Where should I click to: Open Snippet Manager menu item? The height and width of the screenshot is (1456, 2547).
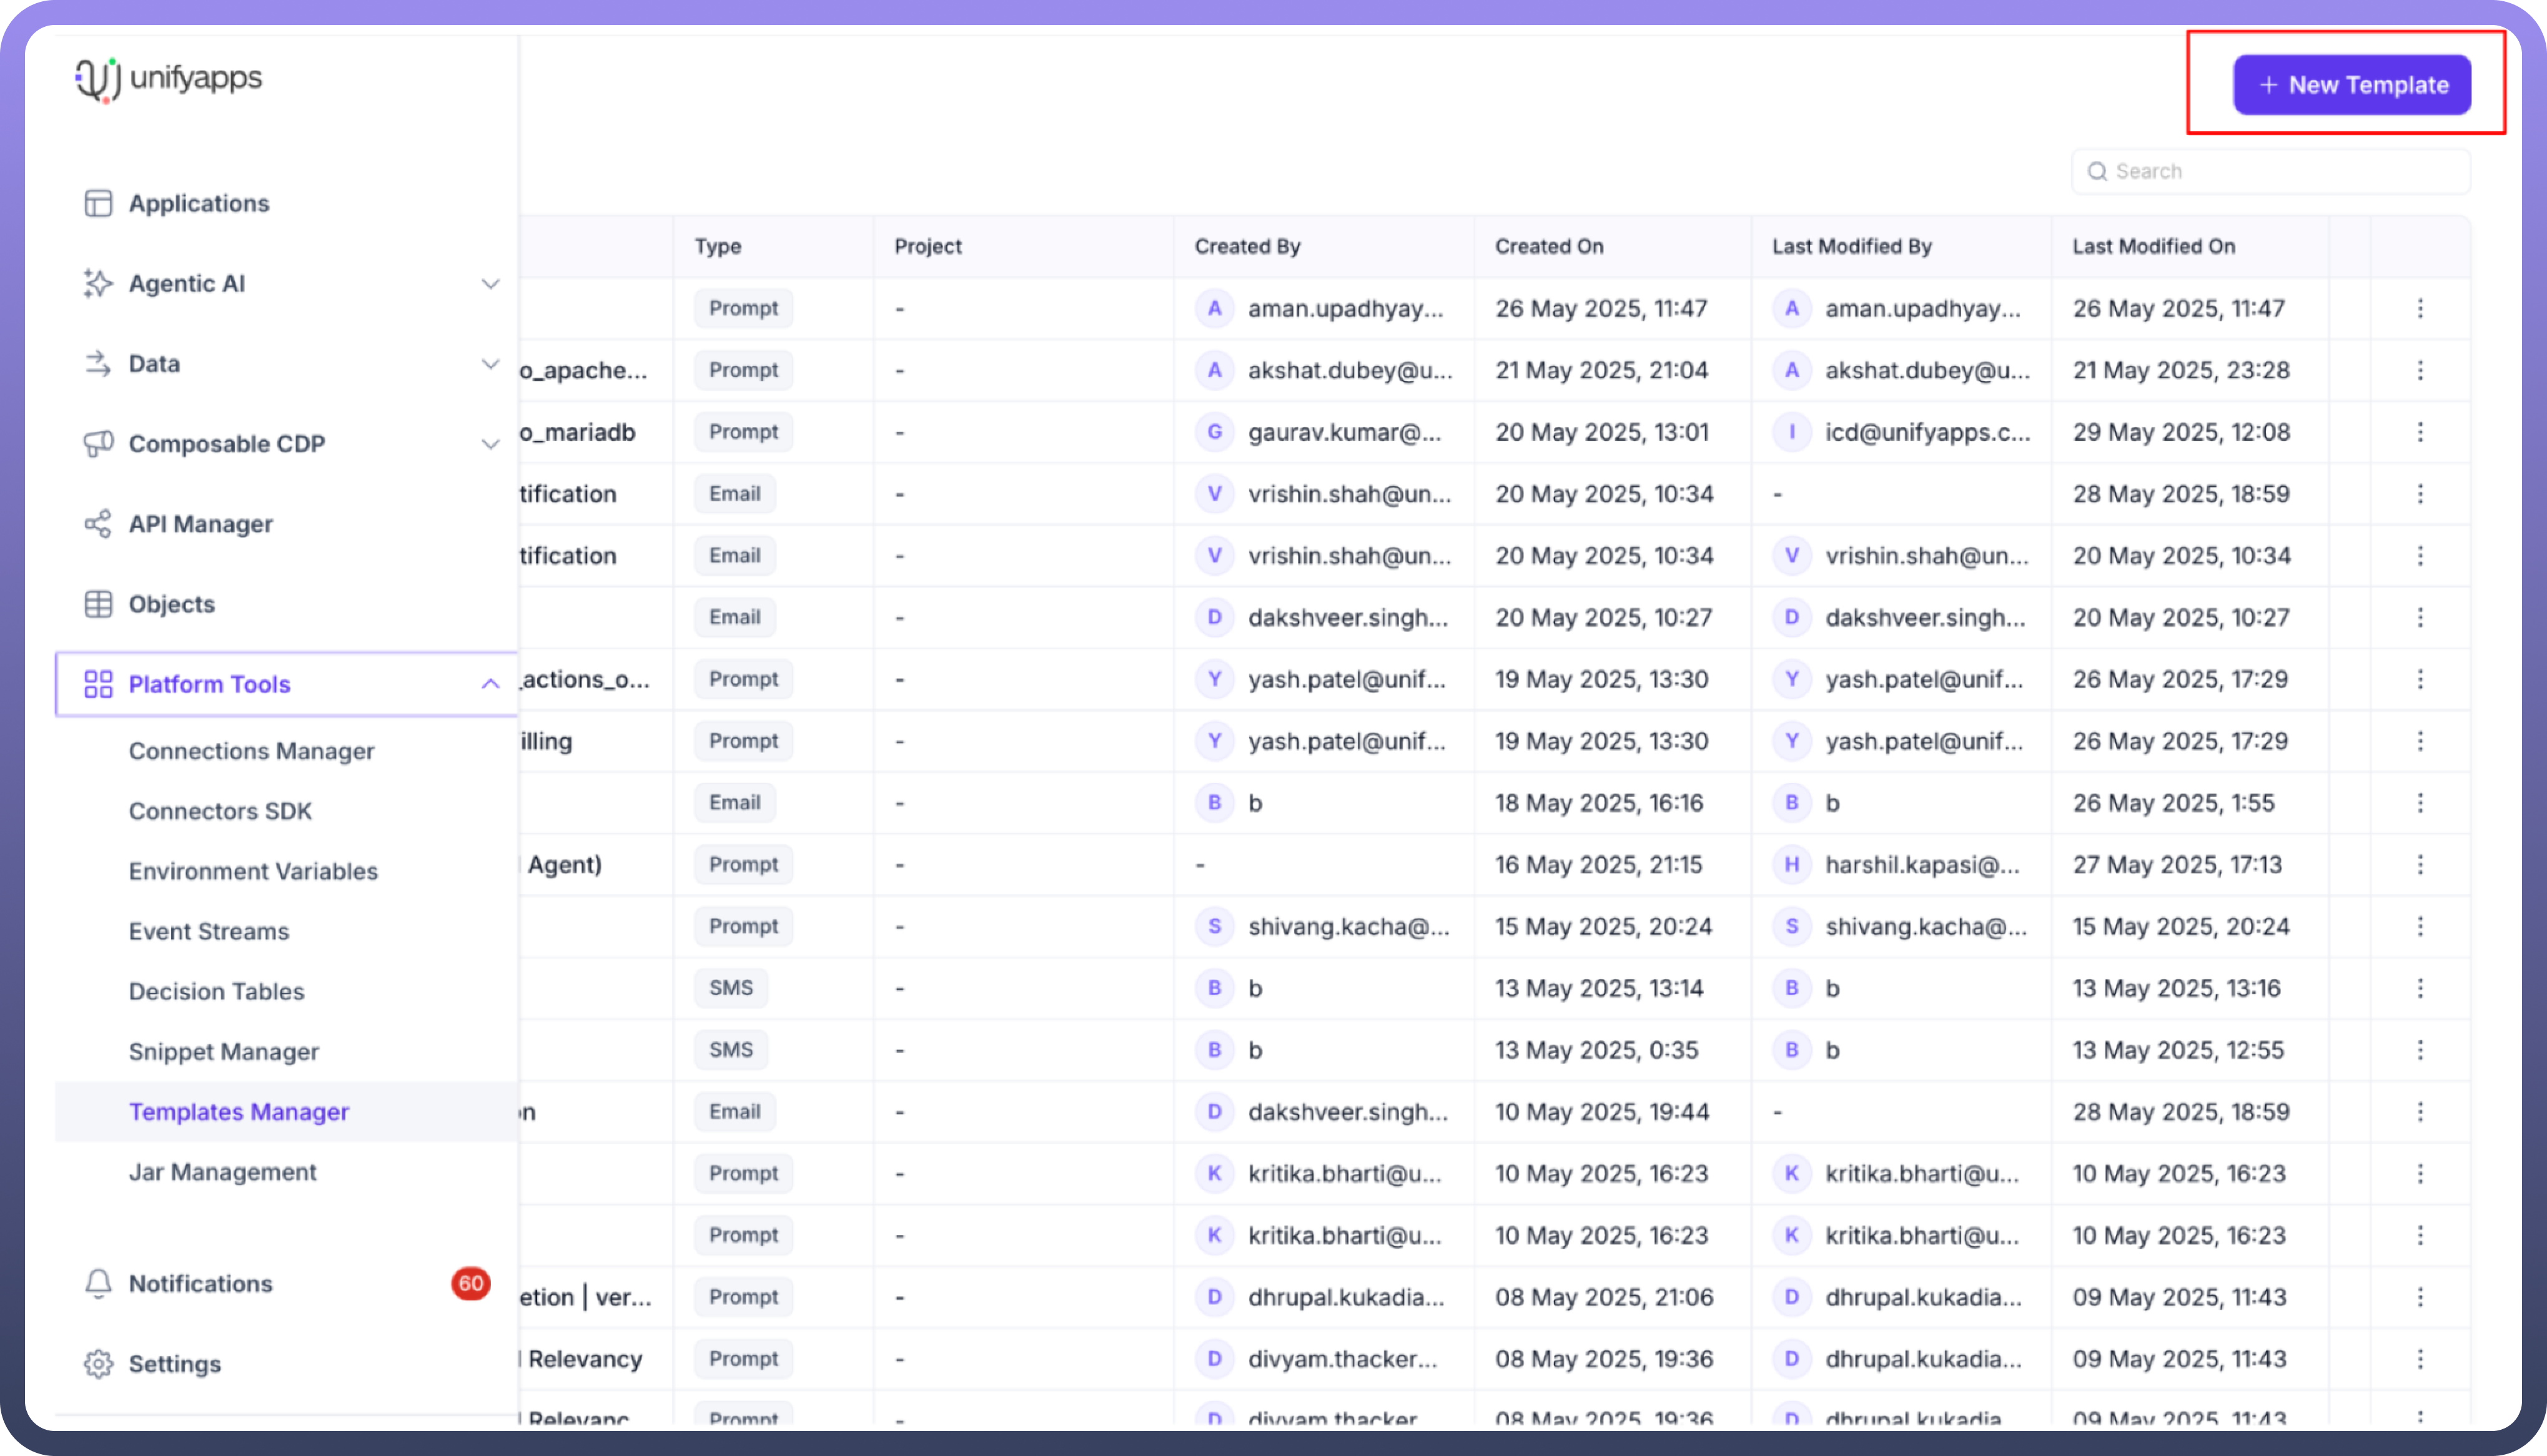pyautogui.click(x=224, y=1051)
